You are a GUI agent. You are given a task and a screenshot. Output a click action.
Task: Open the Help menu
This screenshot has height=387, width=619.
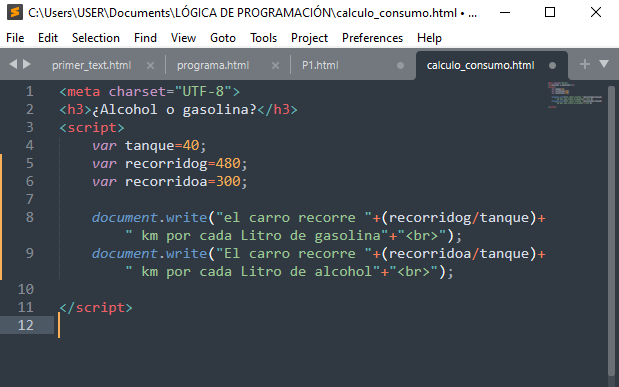click(x=429, y=38)
